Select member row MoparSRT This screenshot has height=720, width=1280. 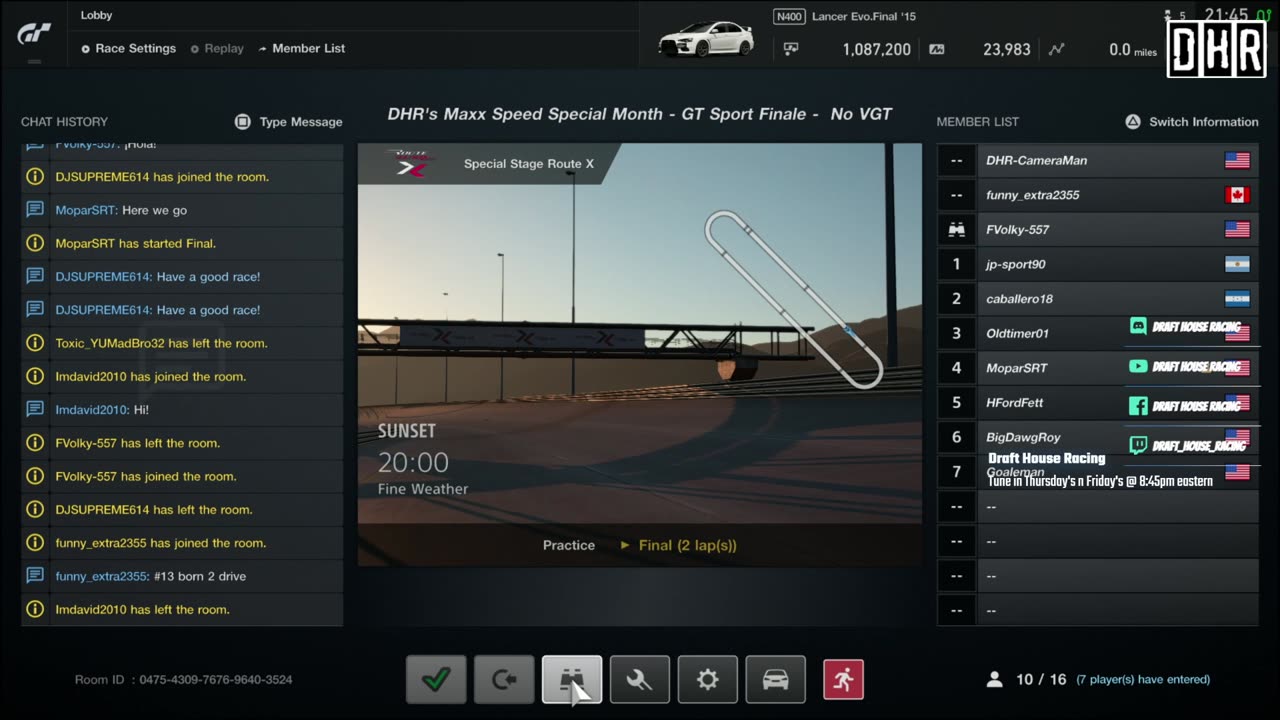[x=1098, y=368]
